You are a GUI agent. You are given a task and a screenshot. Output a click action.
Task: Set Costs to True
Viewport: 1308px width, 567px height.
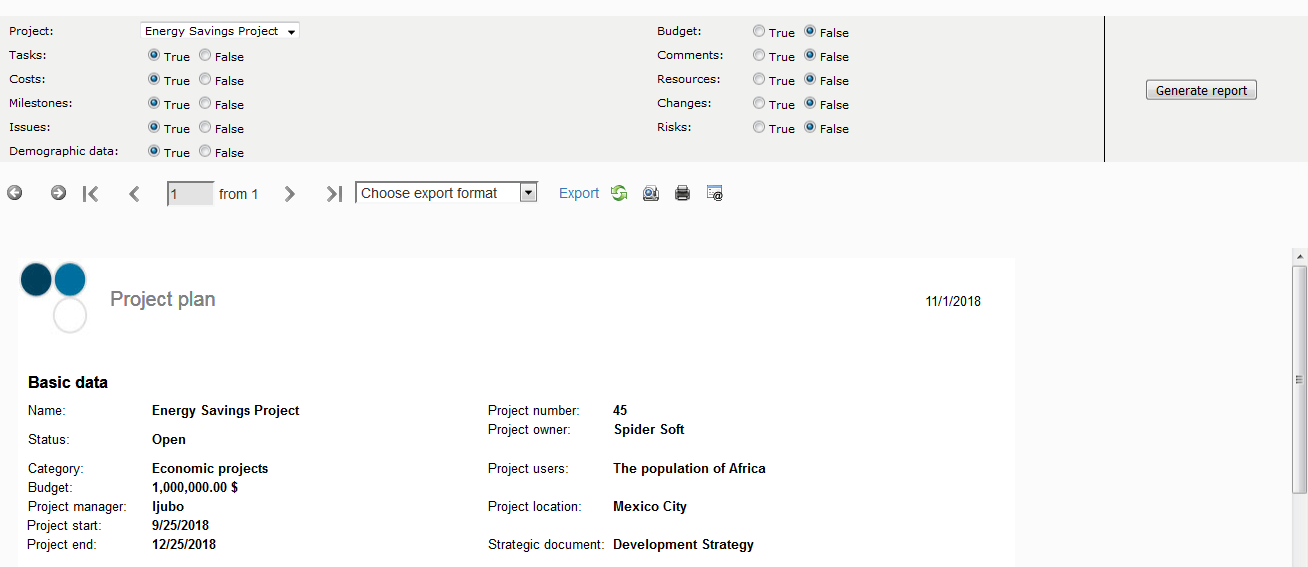coord(154,80)
